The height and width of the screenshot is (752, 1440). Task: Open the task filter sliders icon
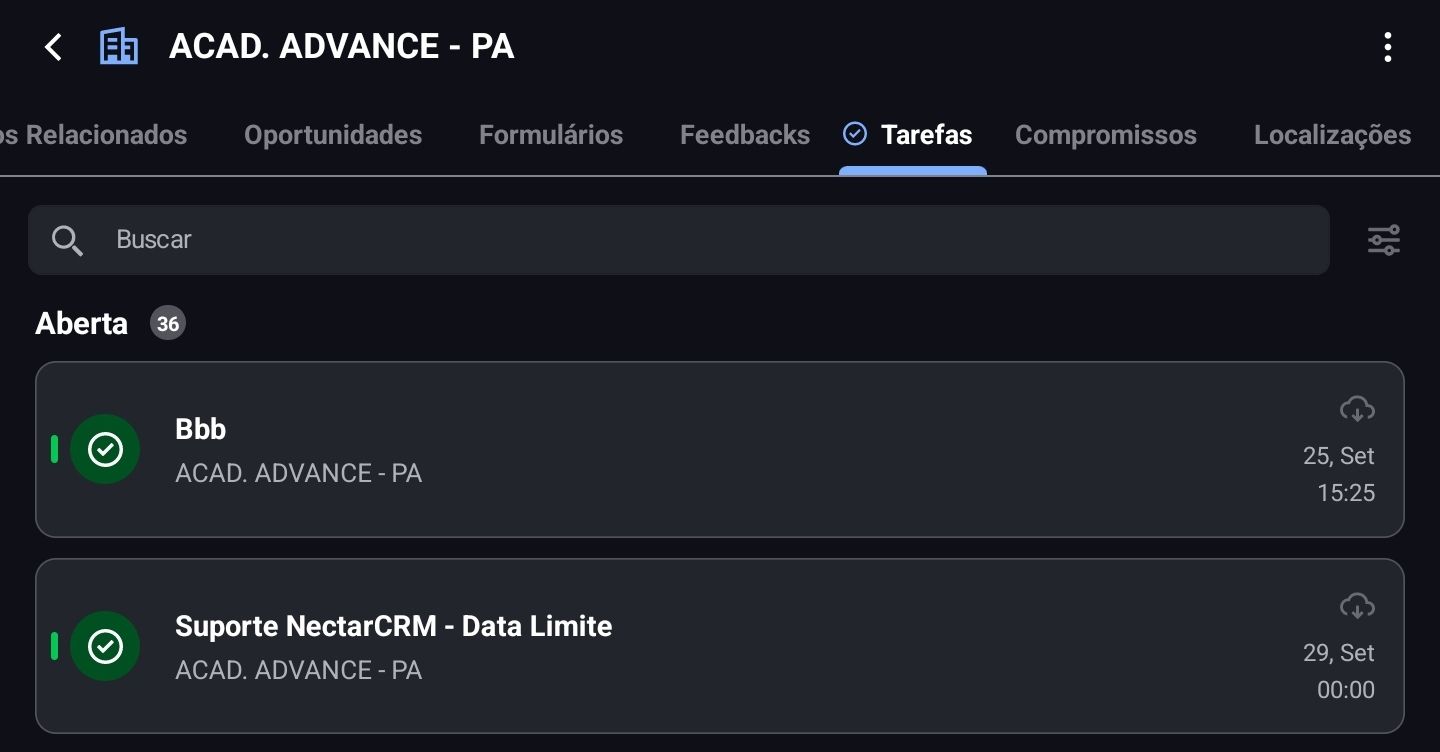[1384, 240]
